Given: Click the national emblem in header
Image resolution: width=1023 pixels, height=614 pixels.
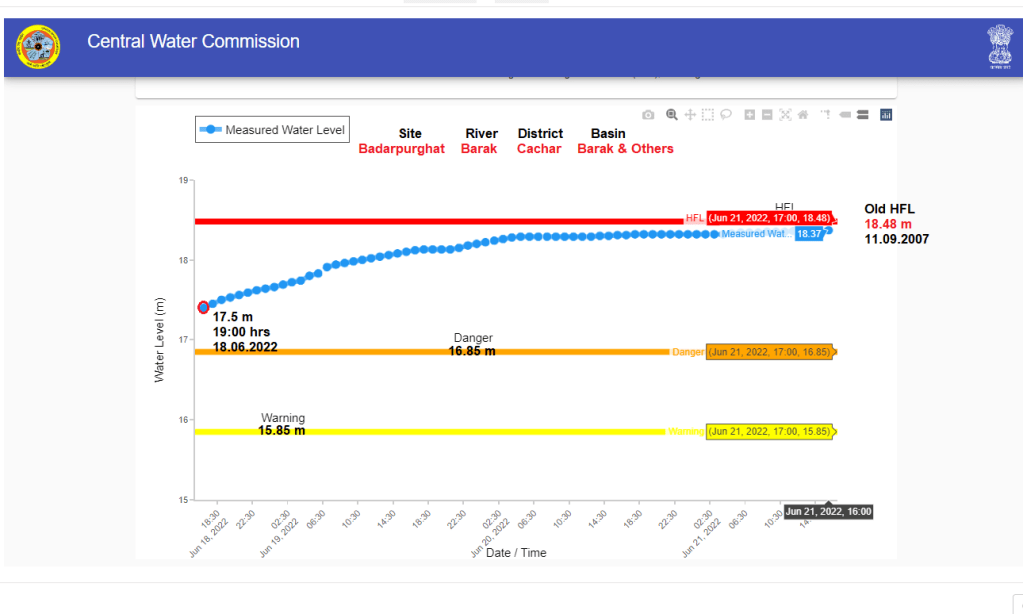Looking at the screenshot, I should [999, 45].
